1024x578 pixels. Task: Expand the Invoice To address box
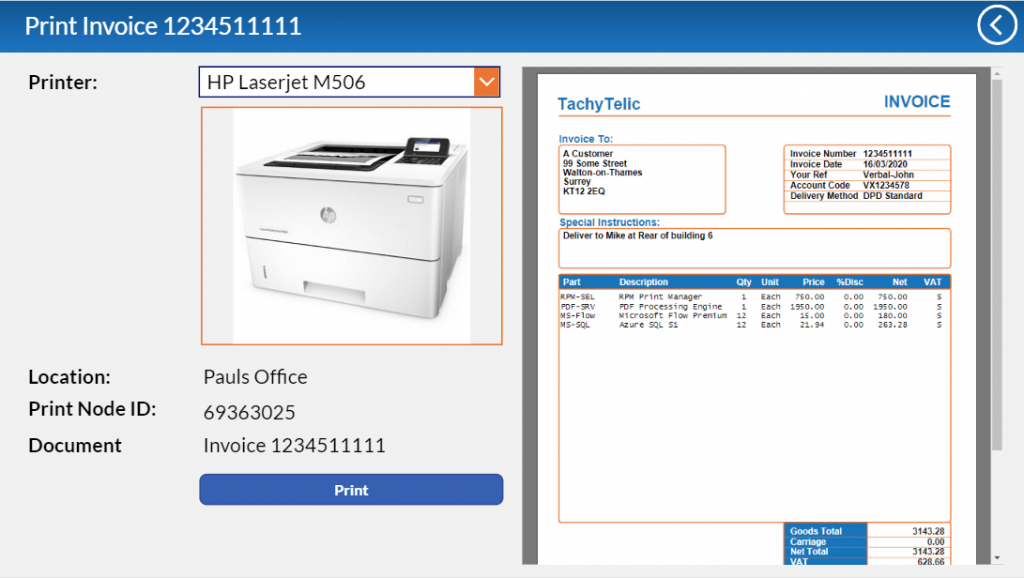tap(641, 178)
